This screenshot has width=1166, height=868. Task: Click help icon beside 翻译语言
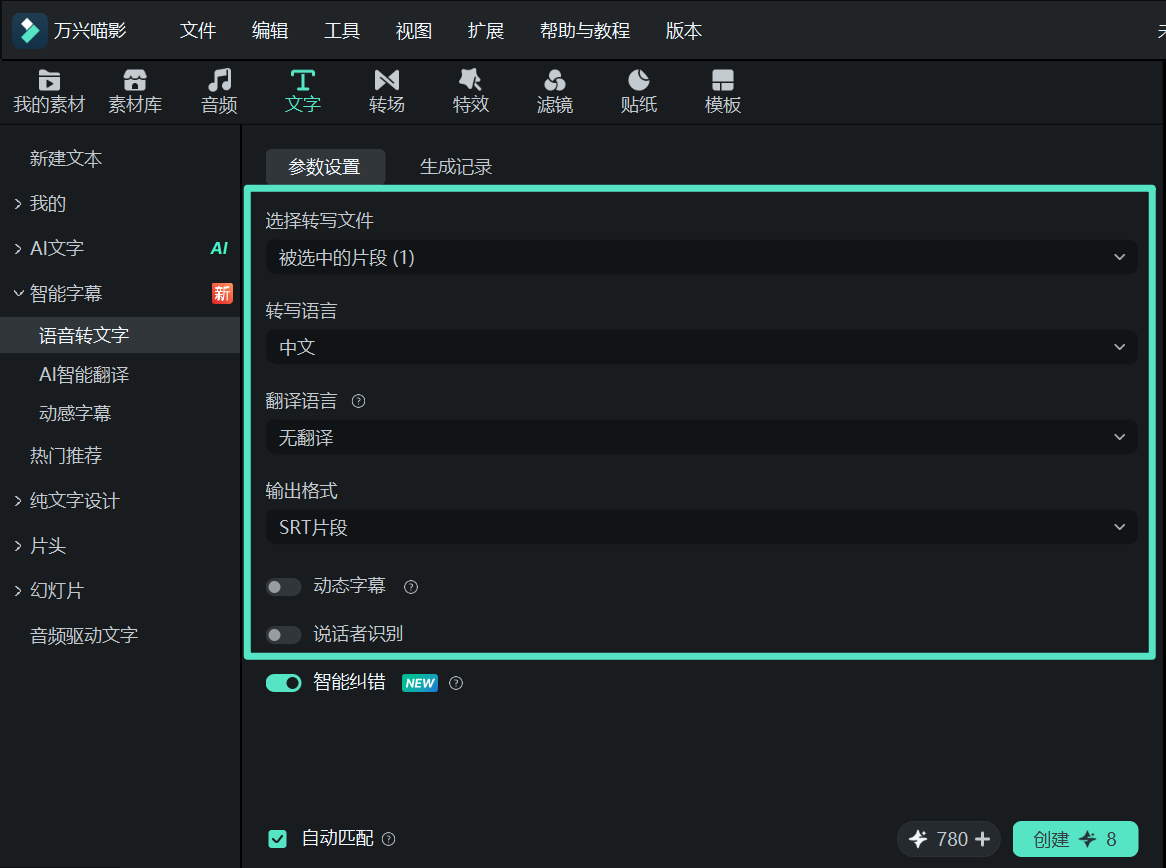pos(358,402)
